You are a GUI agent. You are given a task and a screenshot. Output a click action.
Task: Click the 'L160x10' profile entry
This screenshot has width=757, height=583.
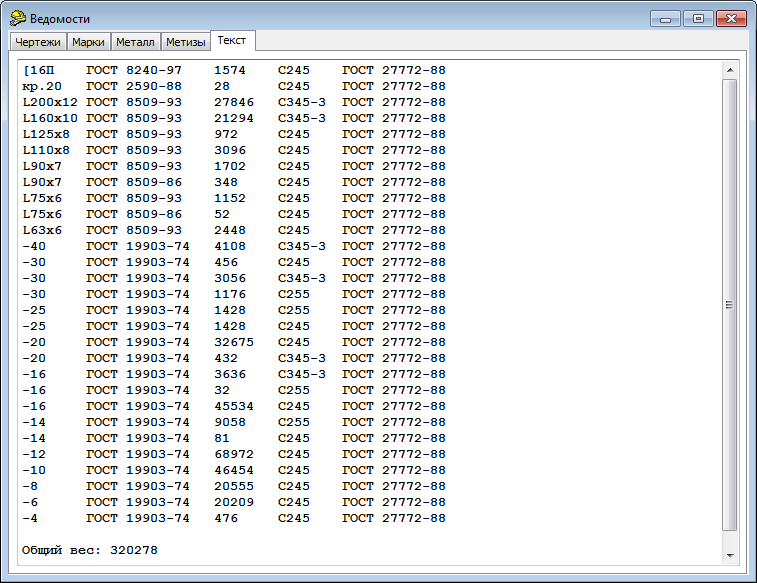coord(50,118)
